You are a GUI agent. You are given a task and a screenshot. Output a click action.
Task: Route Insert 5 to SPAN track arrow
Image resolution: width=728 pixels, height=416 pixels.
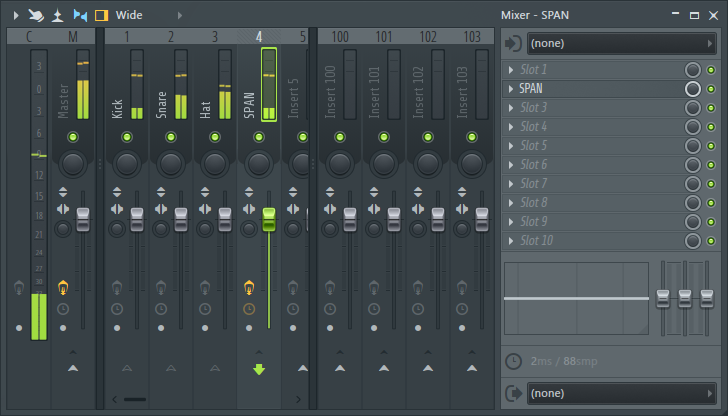click(x=303, y=368)
